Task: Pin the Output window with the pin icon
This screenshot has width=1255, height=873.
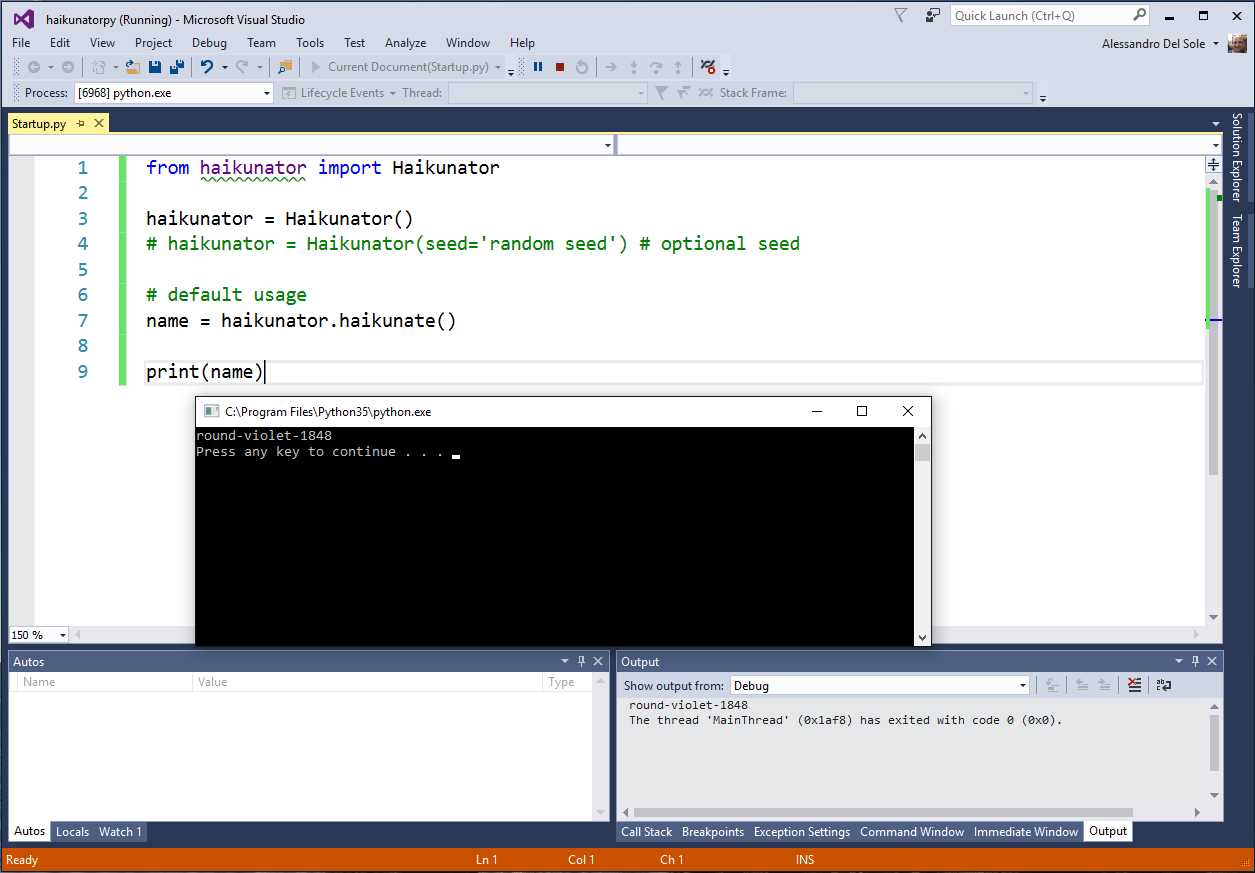Action: click(1196, 660)
